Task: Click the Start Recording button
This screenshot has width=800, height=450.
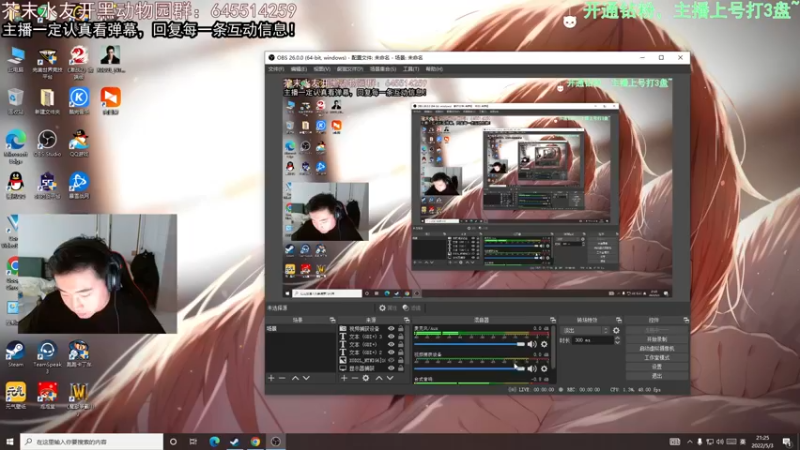Action: click(657, 339)
